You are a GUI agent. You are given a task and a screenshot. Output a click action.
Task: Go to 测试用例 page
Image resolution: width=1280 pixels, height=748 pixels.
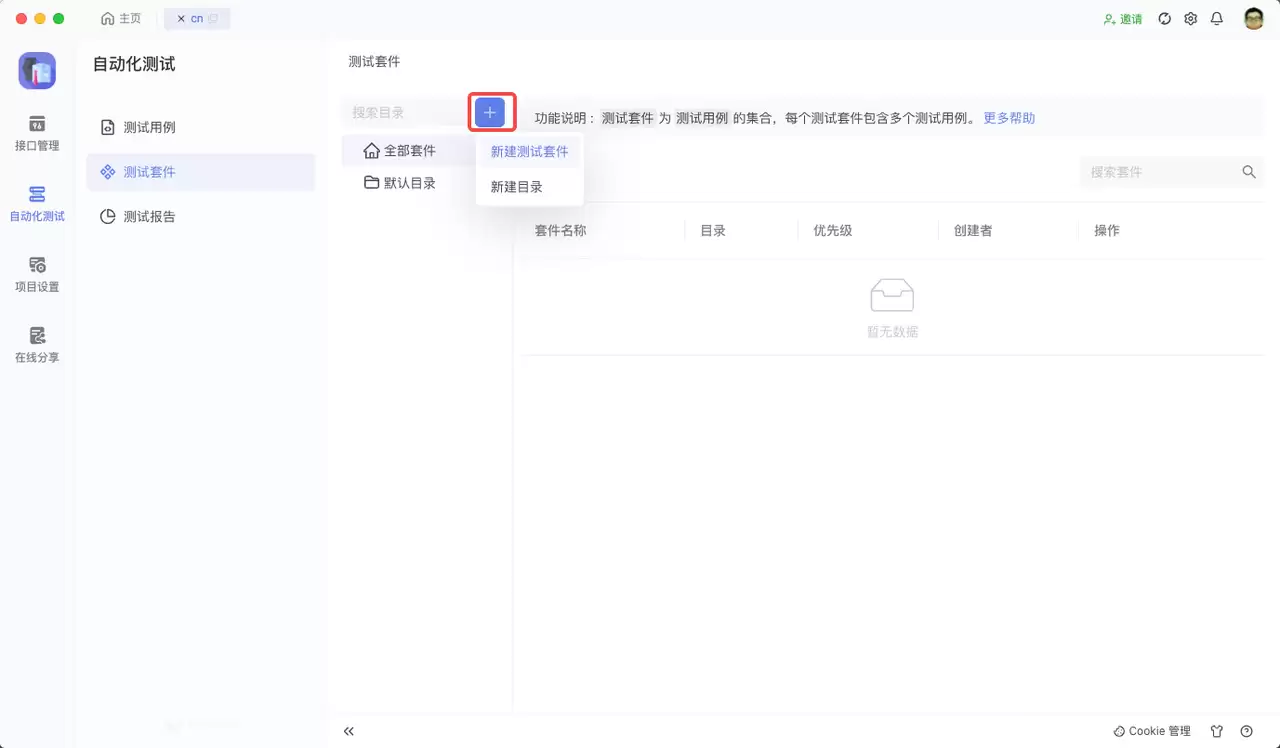point(200,128)
